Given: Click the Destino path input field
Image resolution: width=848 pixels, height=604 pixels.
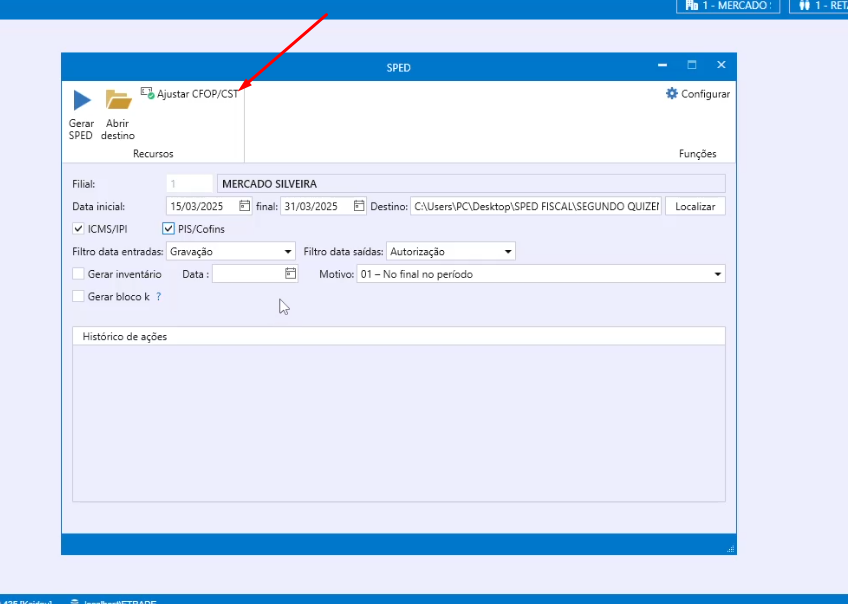Looking at the screenshot, I should 535,206.
